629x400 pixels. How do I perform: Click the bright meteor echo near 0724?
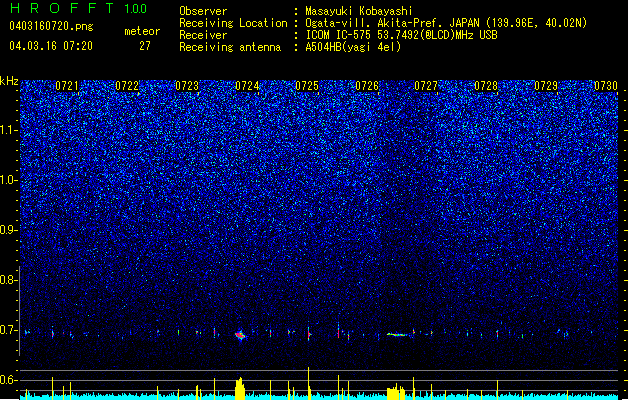pyautogui.click(x=240, y=335)
